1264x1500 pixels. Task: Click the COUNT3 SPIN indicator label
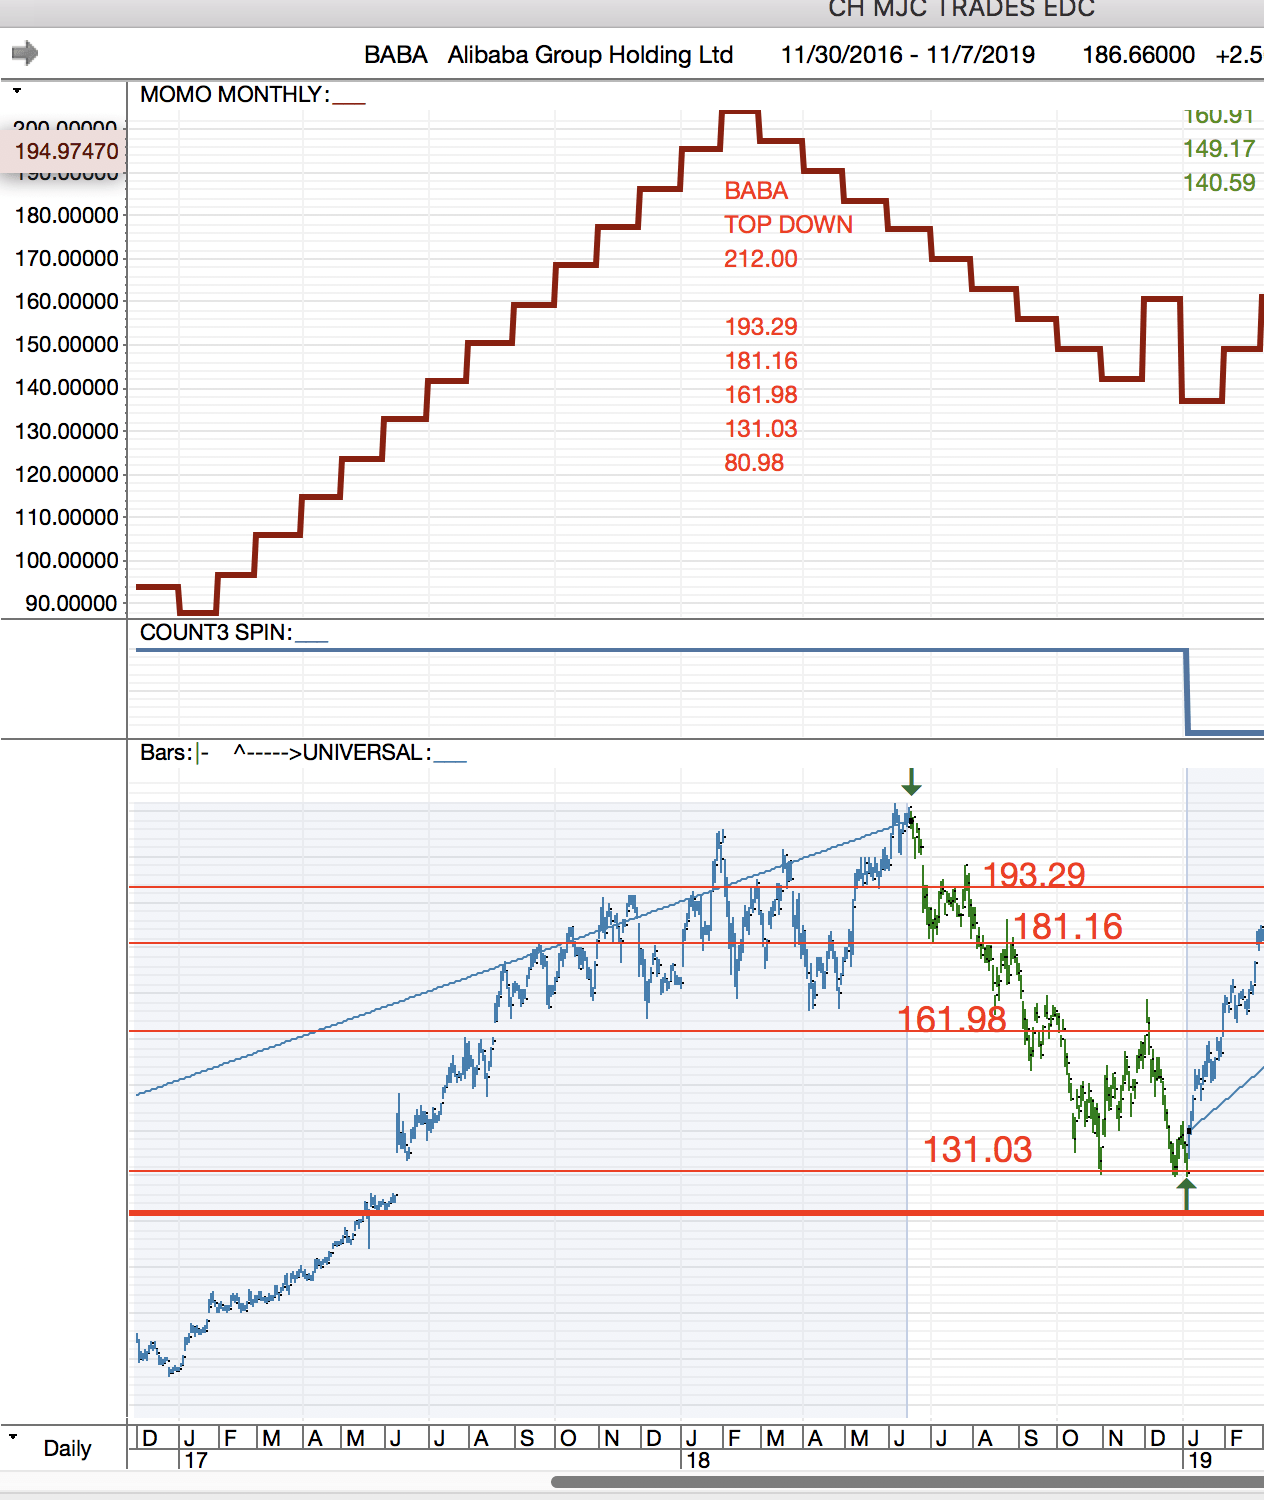(x=216, y=632)
